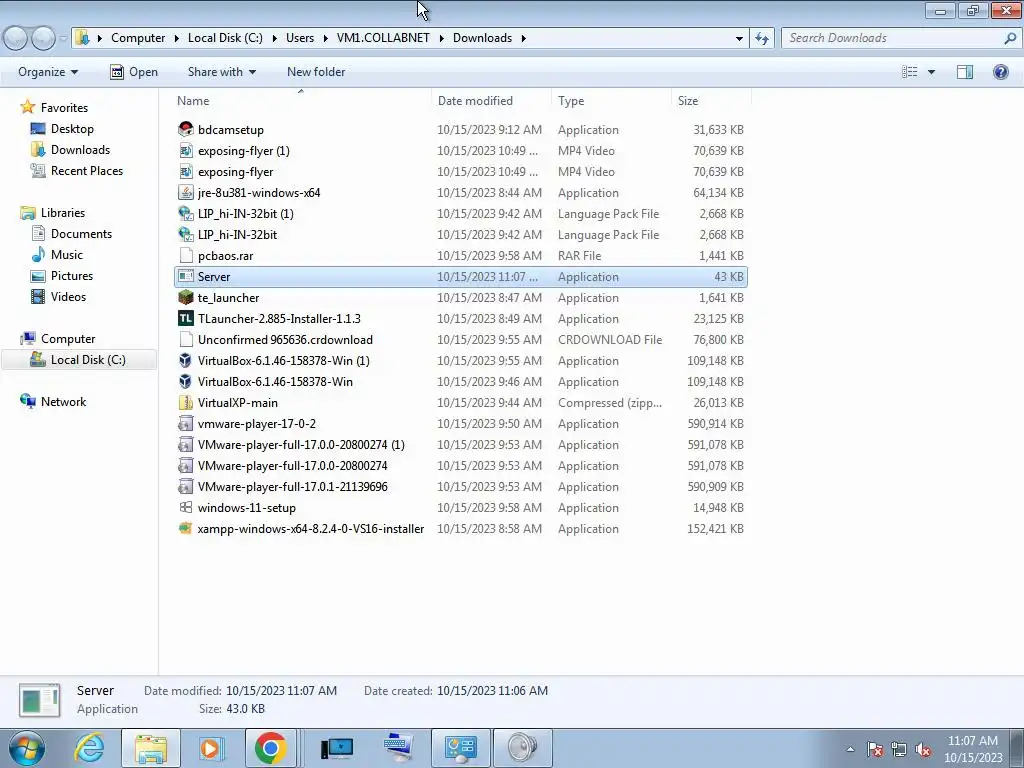Go to Local Disk (C:) breadcrumb segment
This screenshot has width=1024, height=768.
225,38
